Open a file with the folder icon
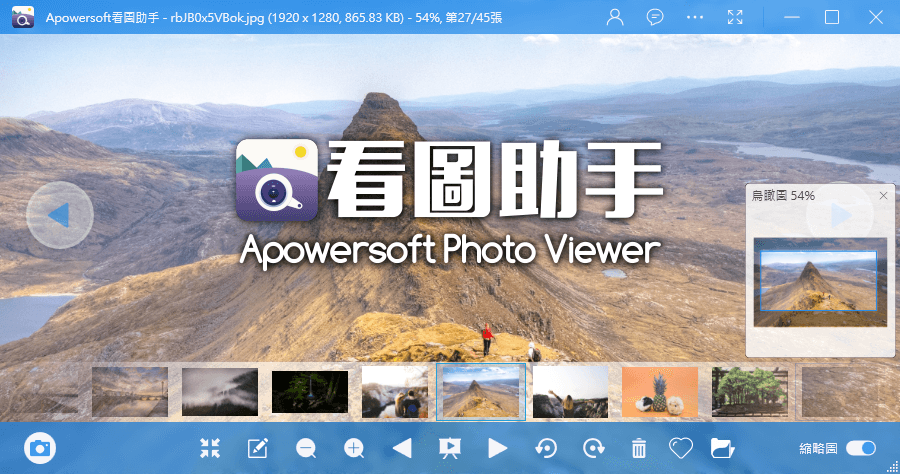The image size is (900, 474). coord(722,448)
